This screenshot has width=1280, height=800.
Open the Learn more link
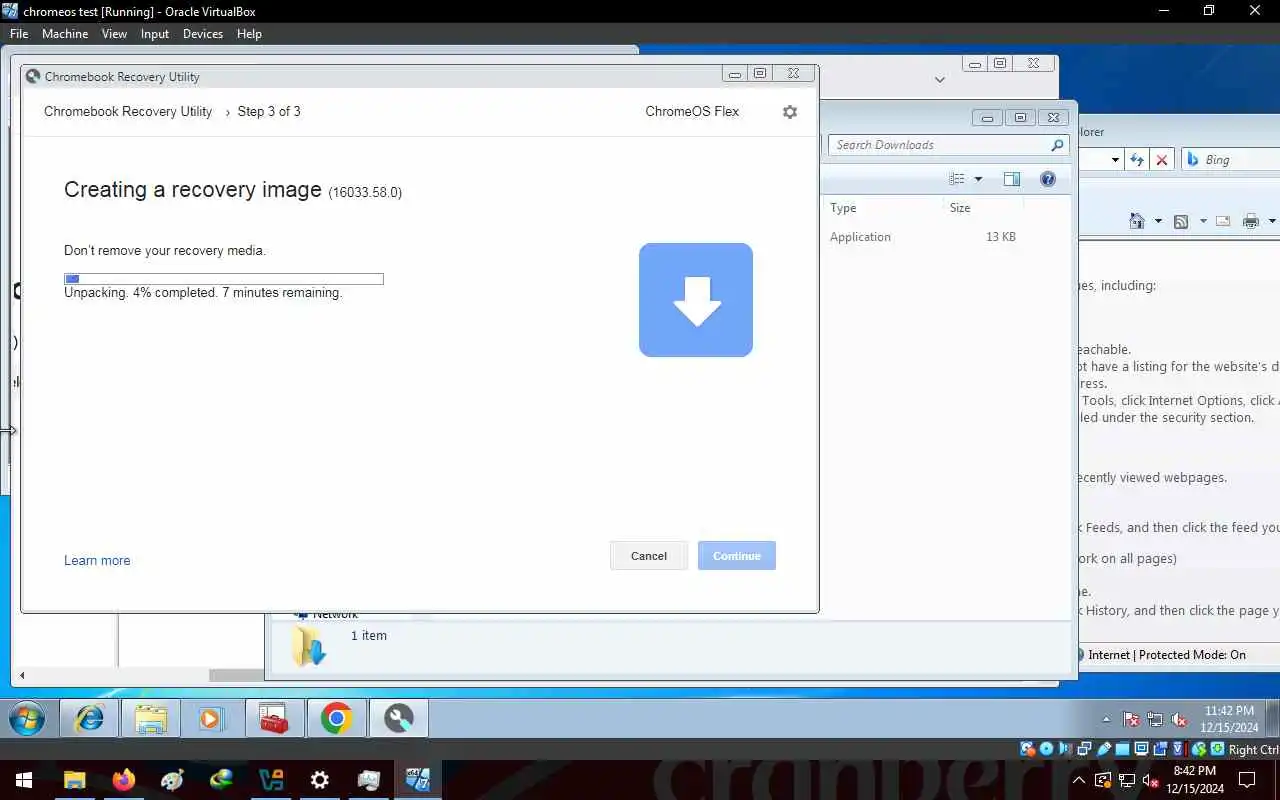[97, 560]
